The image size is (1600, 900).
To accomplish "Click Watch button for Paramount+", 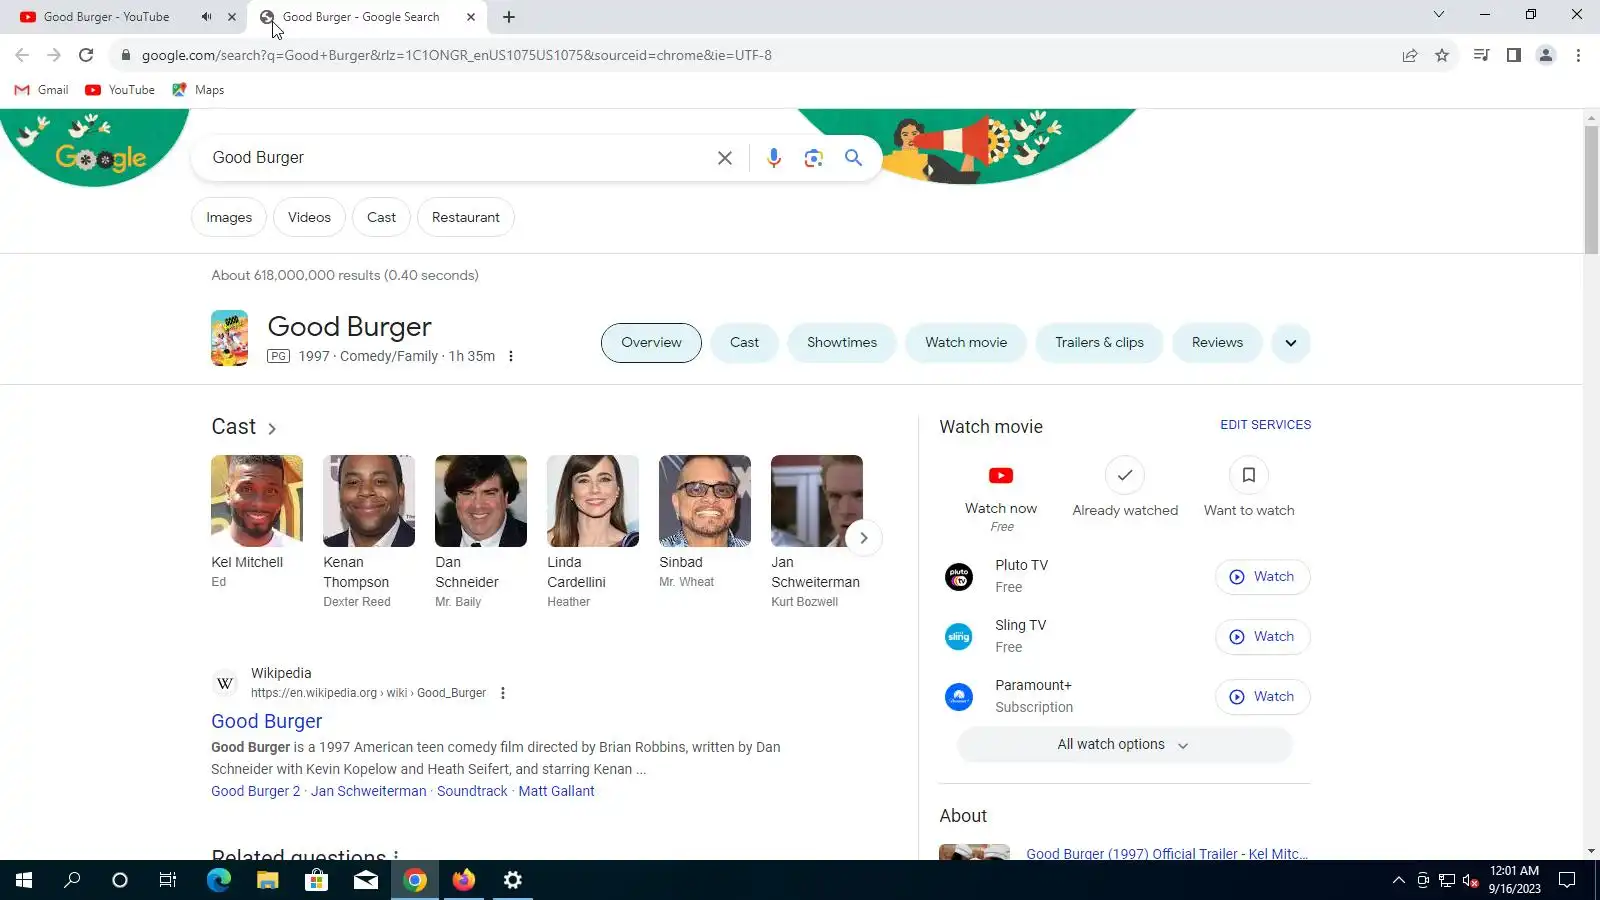I will click(1263, 697).
